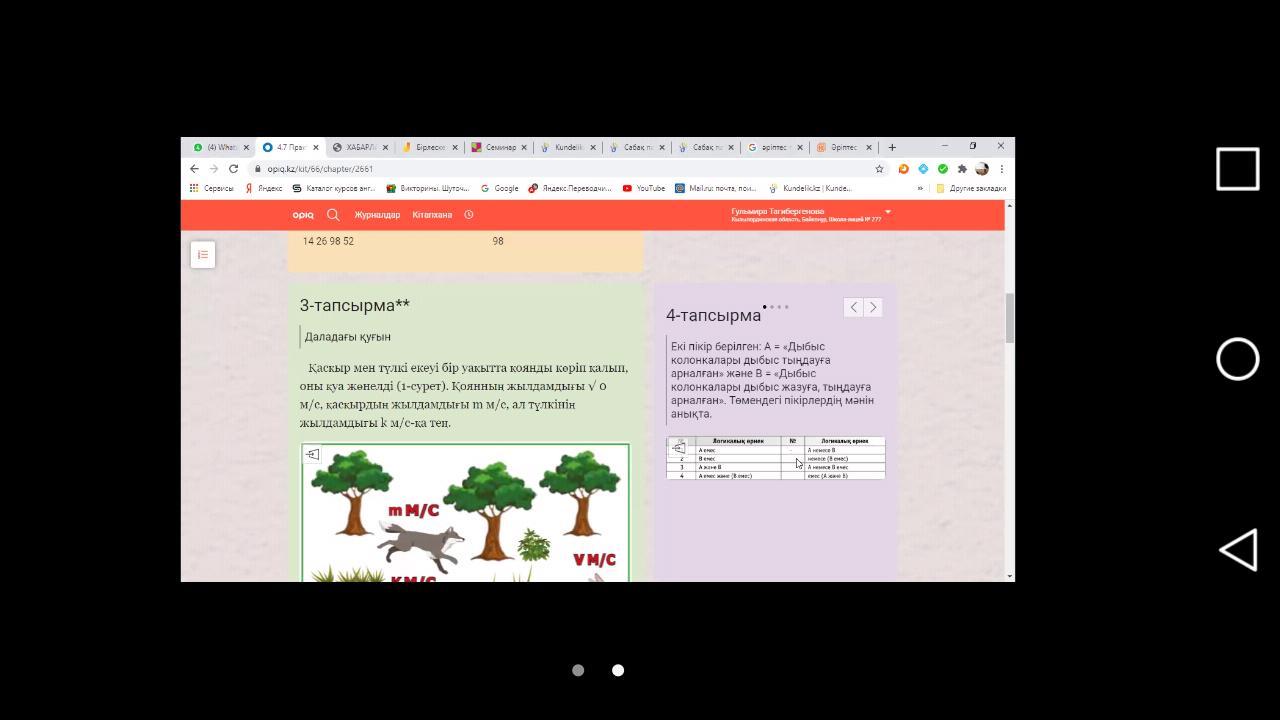
Task: Open the Кітапхана menu
Action: 432,215
